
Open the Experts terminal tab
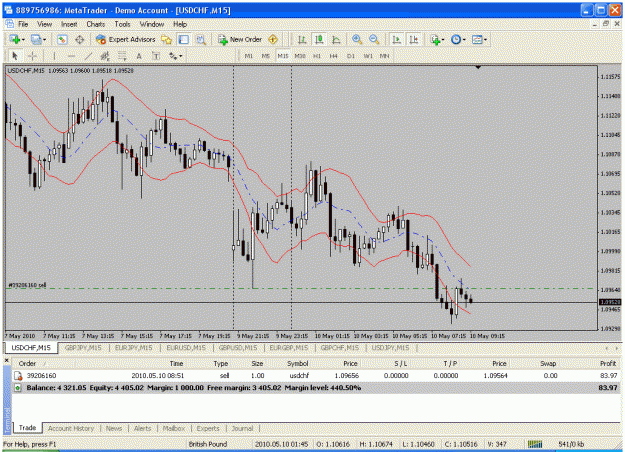[208, 428]
